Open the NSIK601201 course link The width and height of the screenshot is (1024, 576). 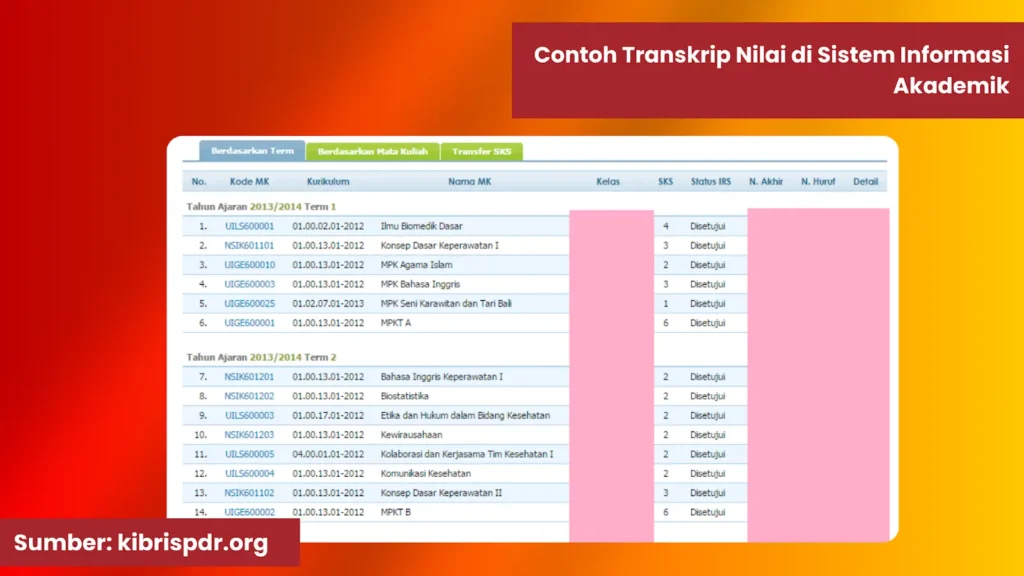click(249, 377)
